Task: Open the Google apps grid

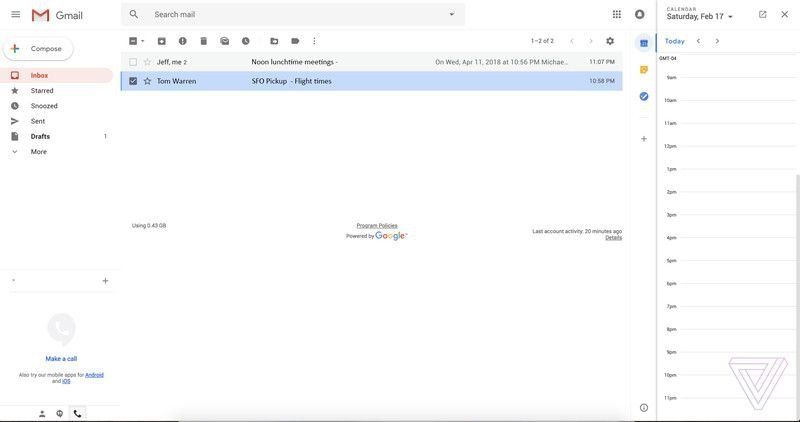Action: 616,14
